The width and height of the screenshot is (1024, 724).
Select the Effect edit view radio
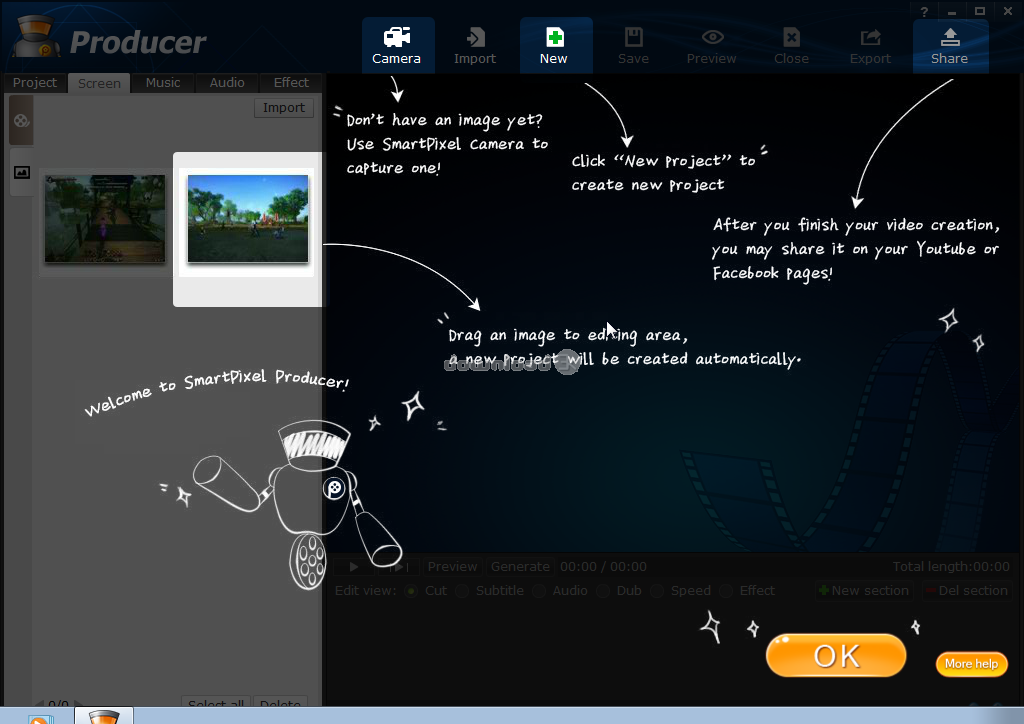tap(726, 591)
